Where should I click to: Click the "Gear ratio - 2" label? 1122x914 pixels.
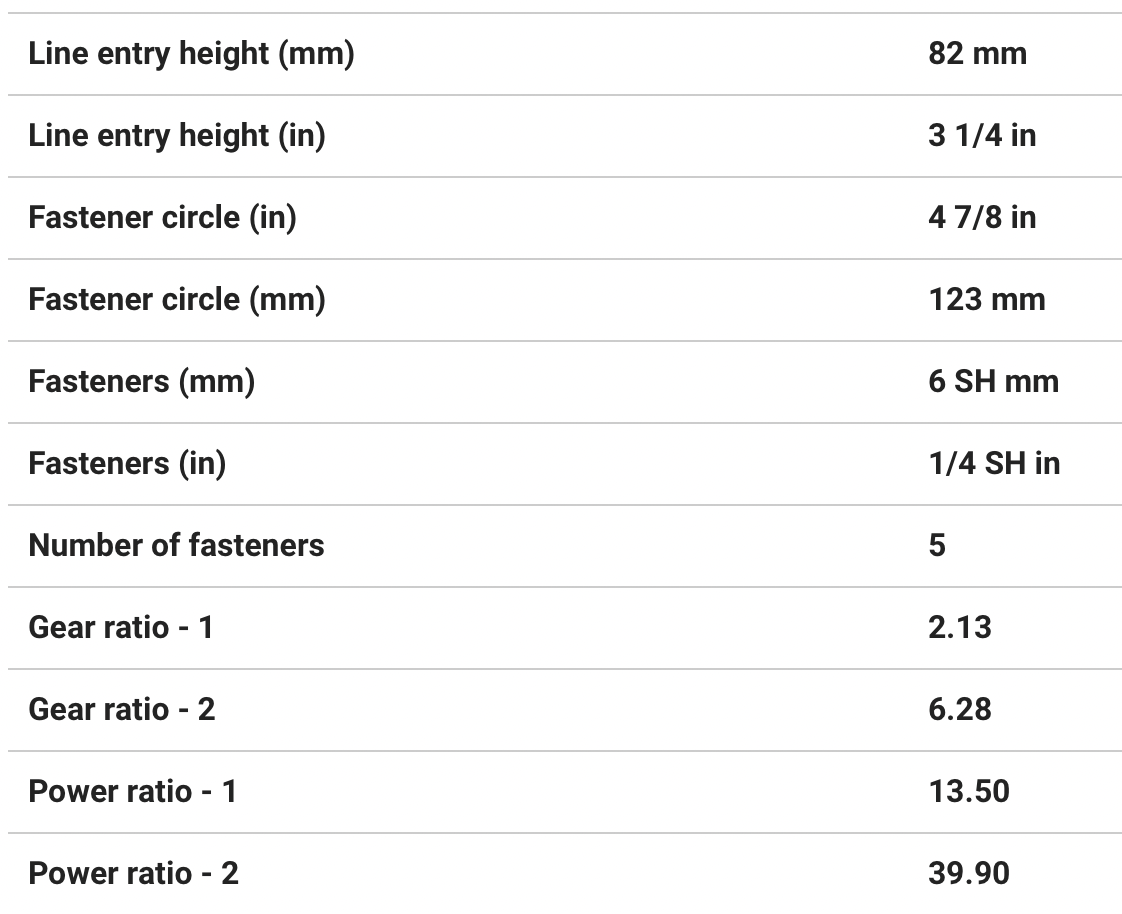[122, 710]
